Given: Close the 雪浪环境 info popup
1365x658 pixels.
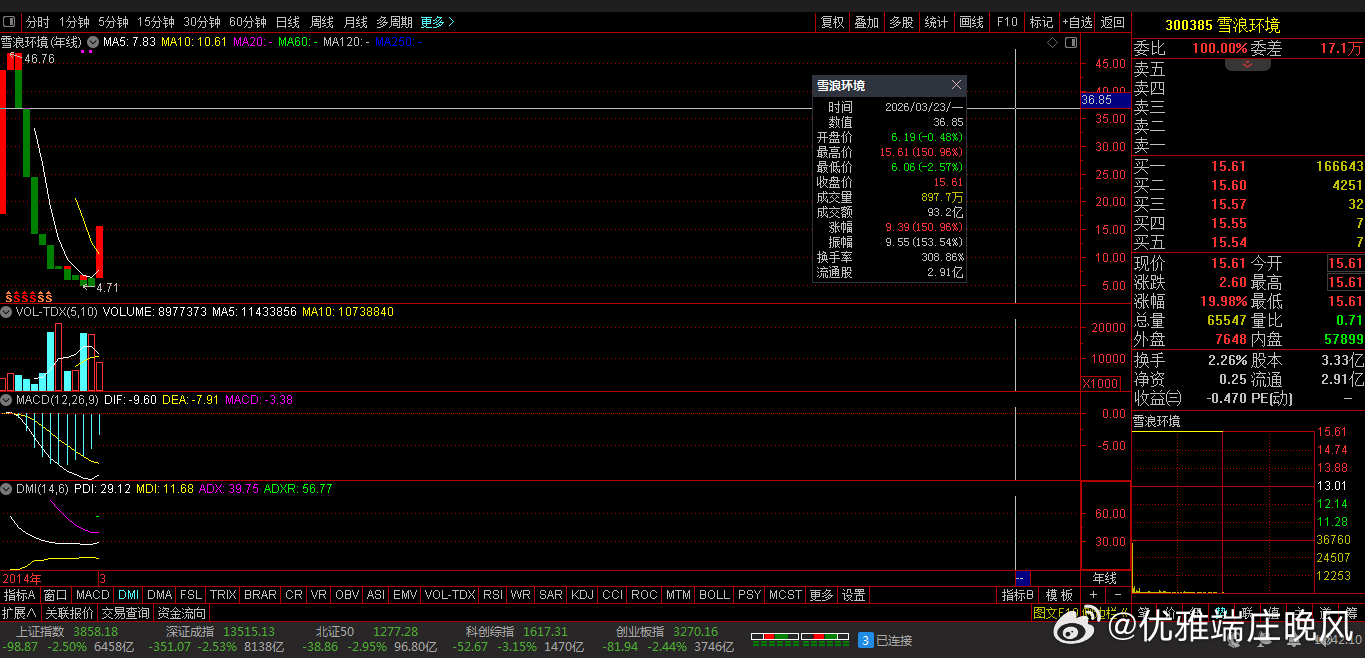Looking at the screenshot, I should (x=956, y=85).
